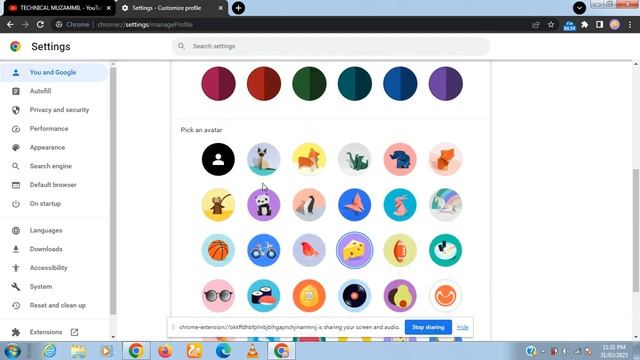The width and height of the screenshot is (640, 360).
Task: Select the sunglasses avatar
Action: coord(218,296)
